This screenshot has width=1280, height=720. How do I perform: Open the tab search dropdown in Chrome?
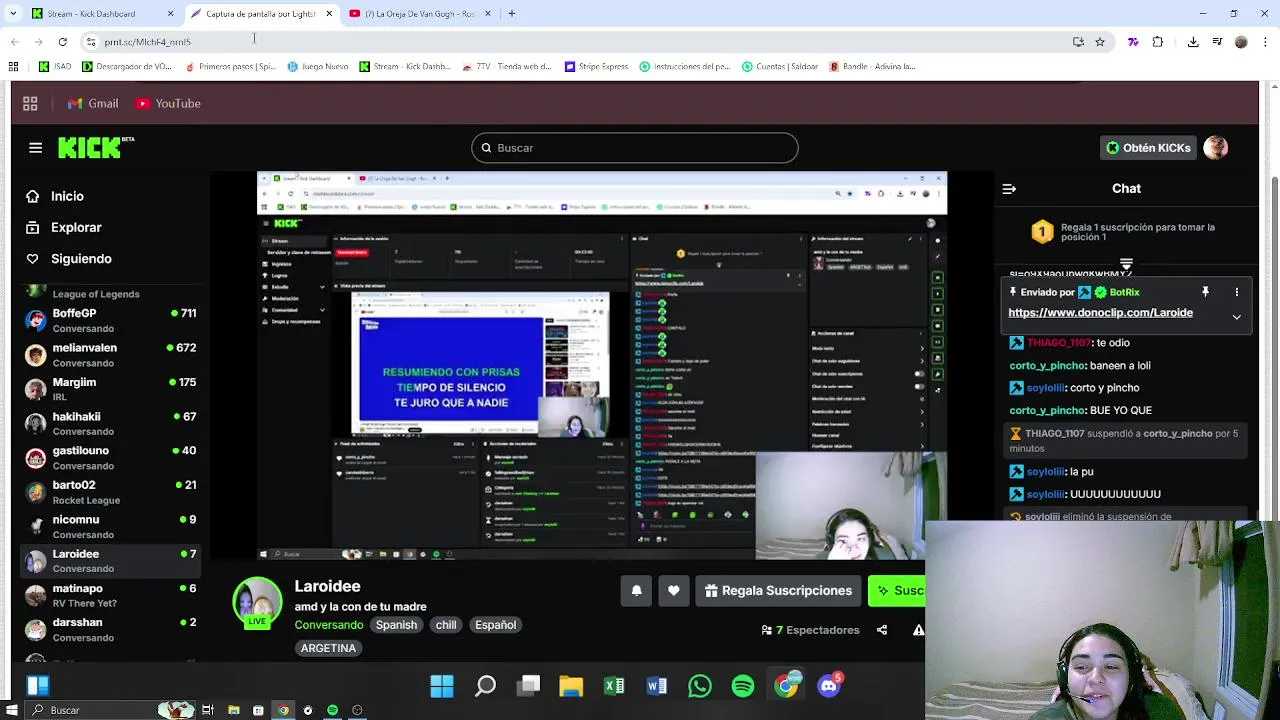[x=12, y=14]
